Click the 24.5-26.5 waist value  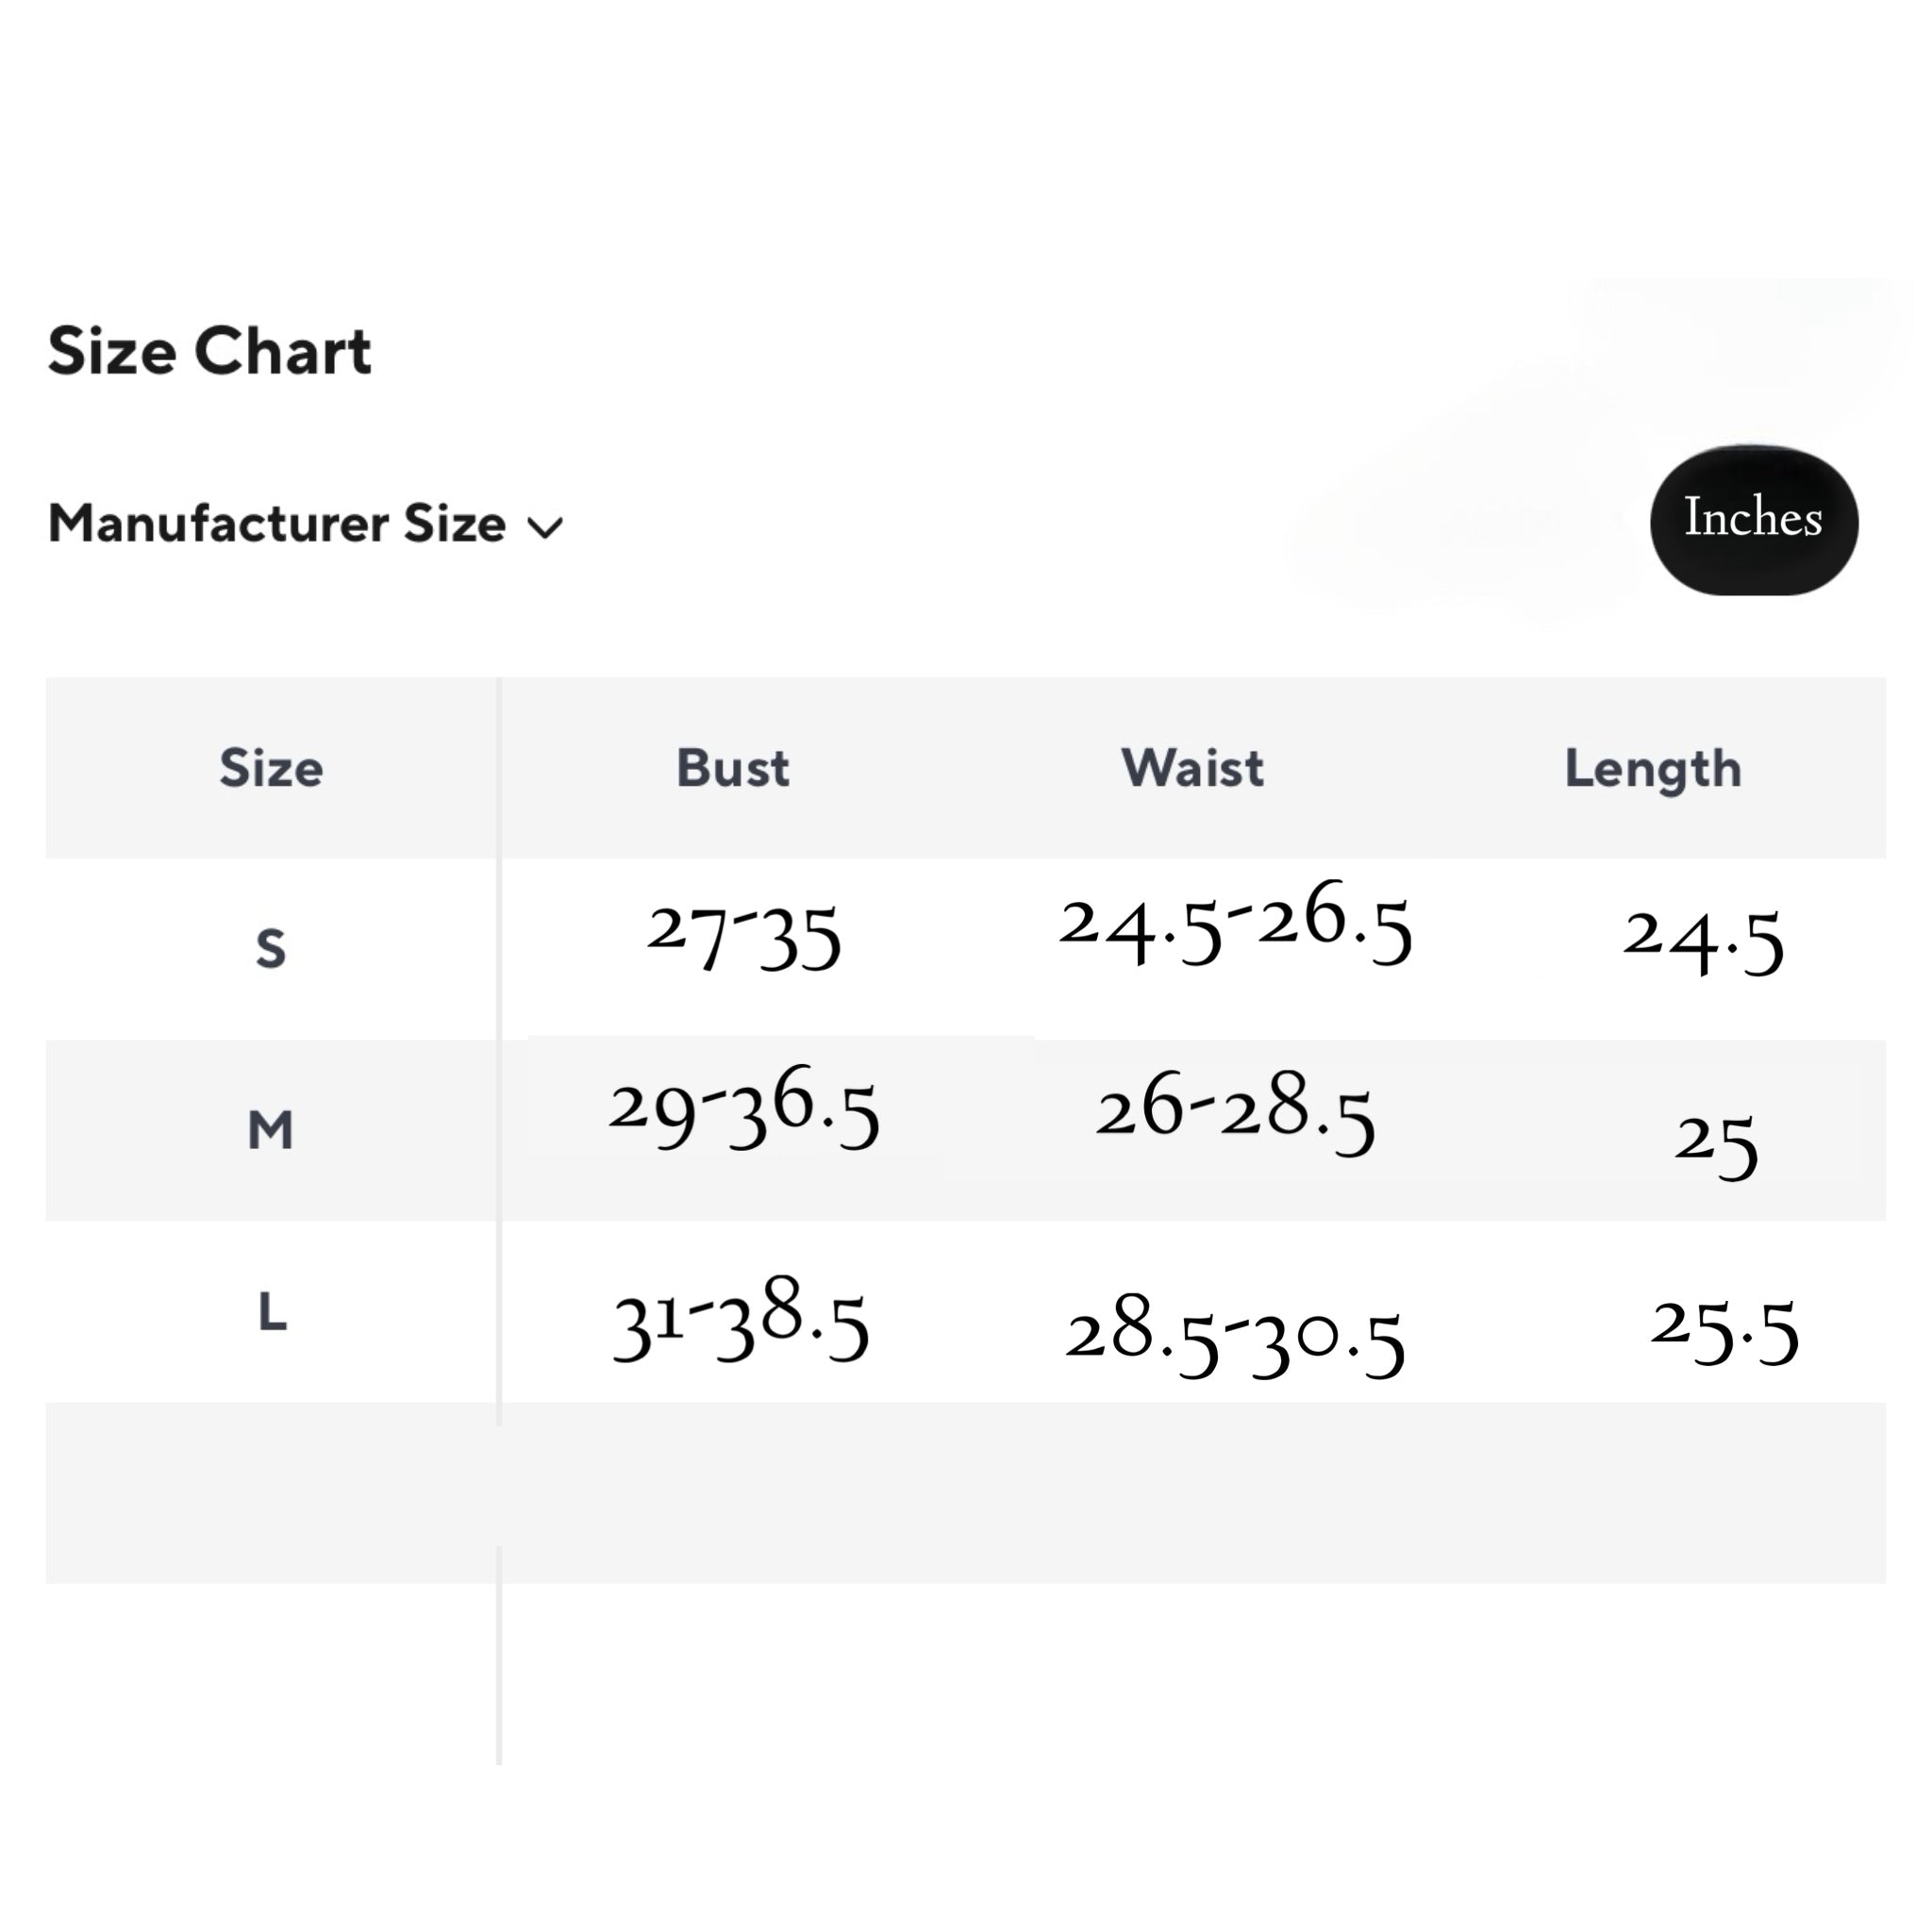[x=1235, y=924]
